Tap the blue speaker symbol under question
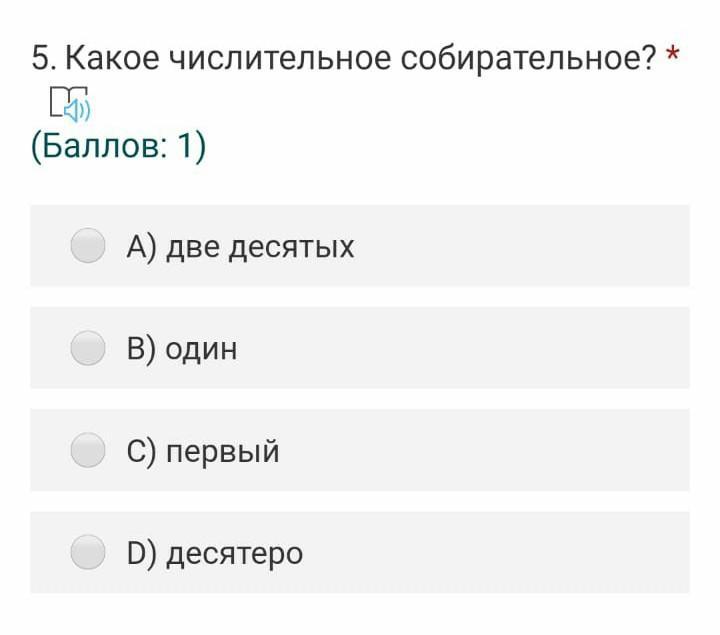720x635 pixels. click(x=77, y=111)
